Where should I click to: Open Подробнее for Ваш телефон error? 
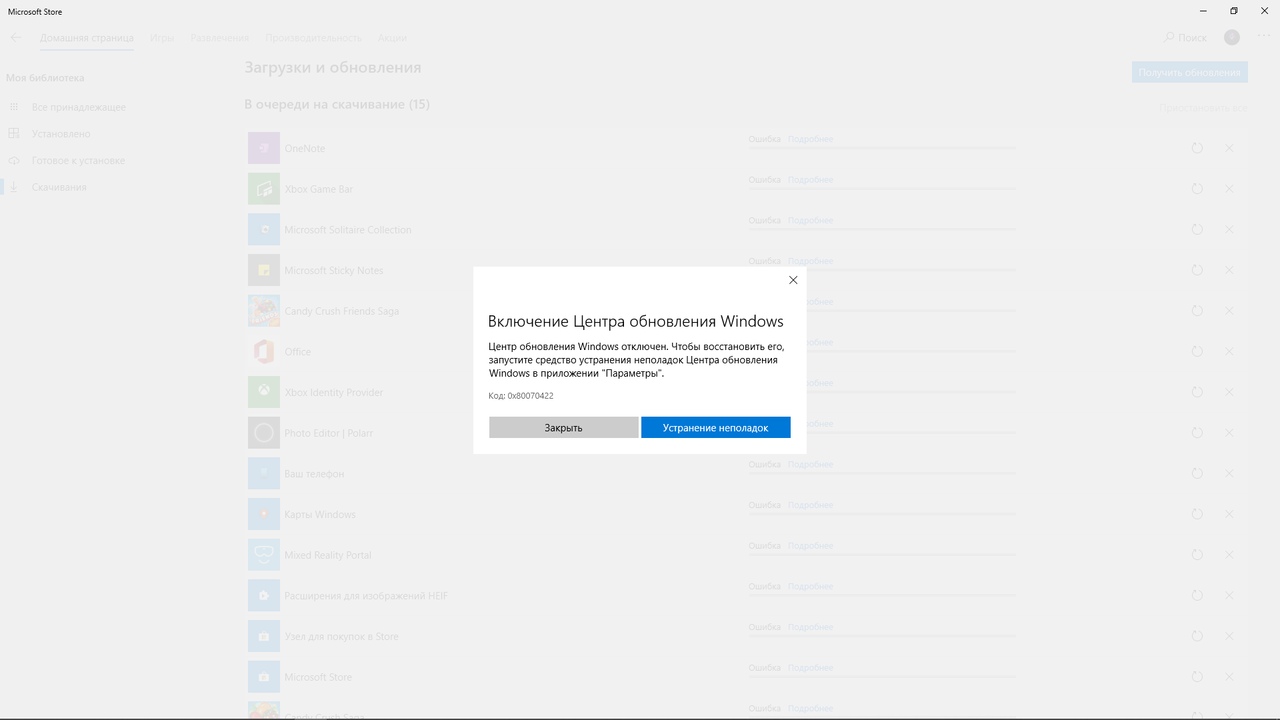click(x=810, y=464)
